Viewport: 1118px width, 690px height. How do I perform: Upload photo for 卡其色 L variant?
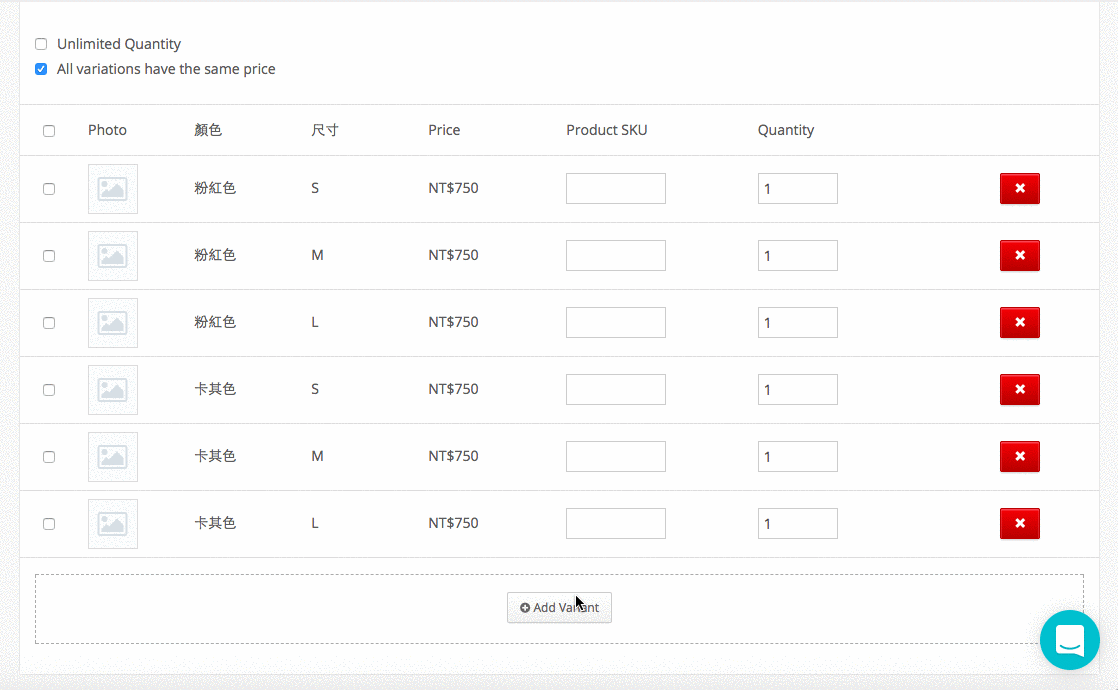point(113,524)
